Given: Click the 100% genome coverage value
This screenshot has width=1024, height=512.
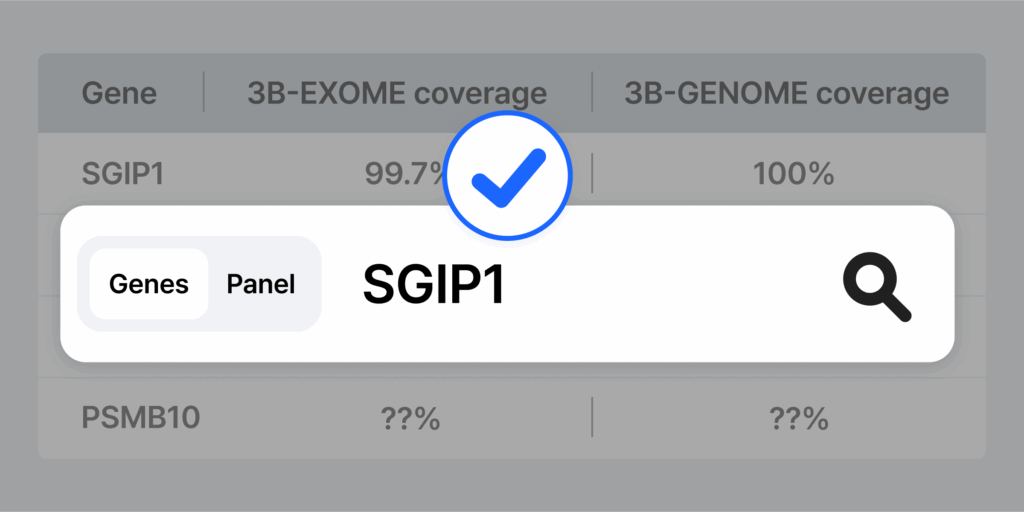Looking at the screenshot, I should click(793, 174).
